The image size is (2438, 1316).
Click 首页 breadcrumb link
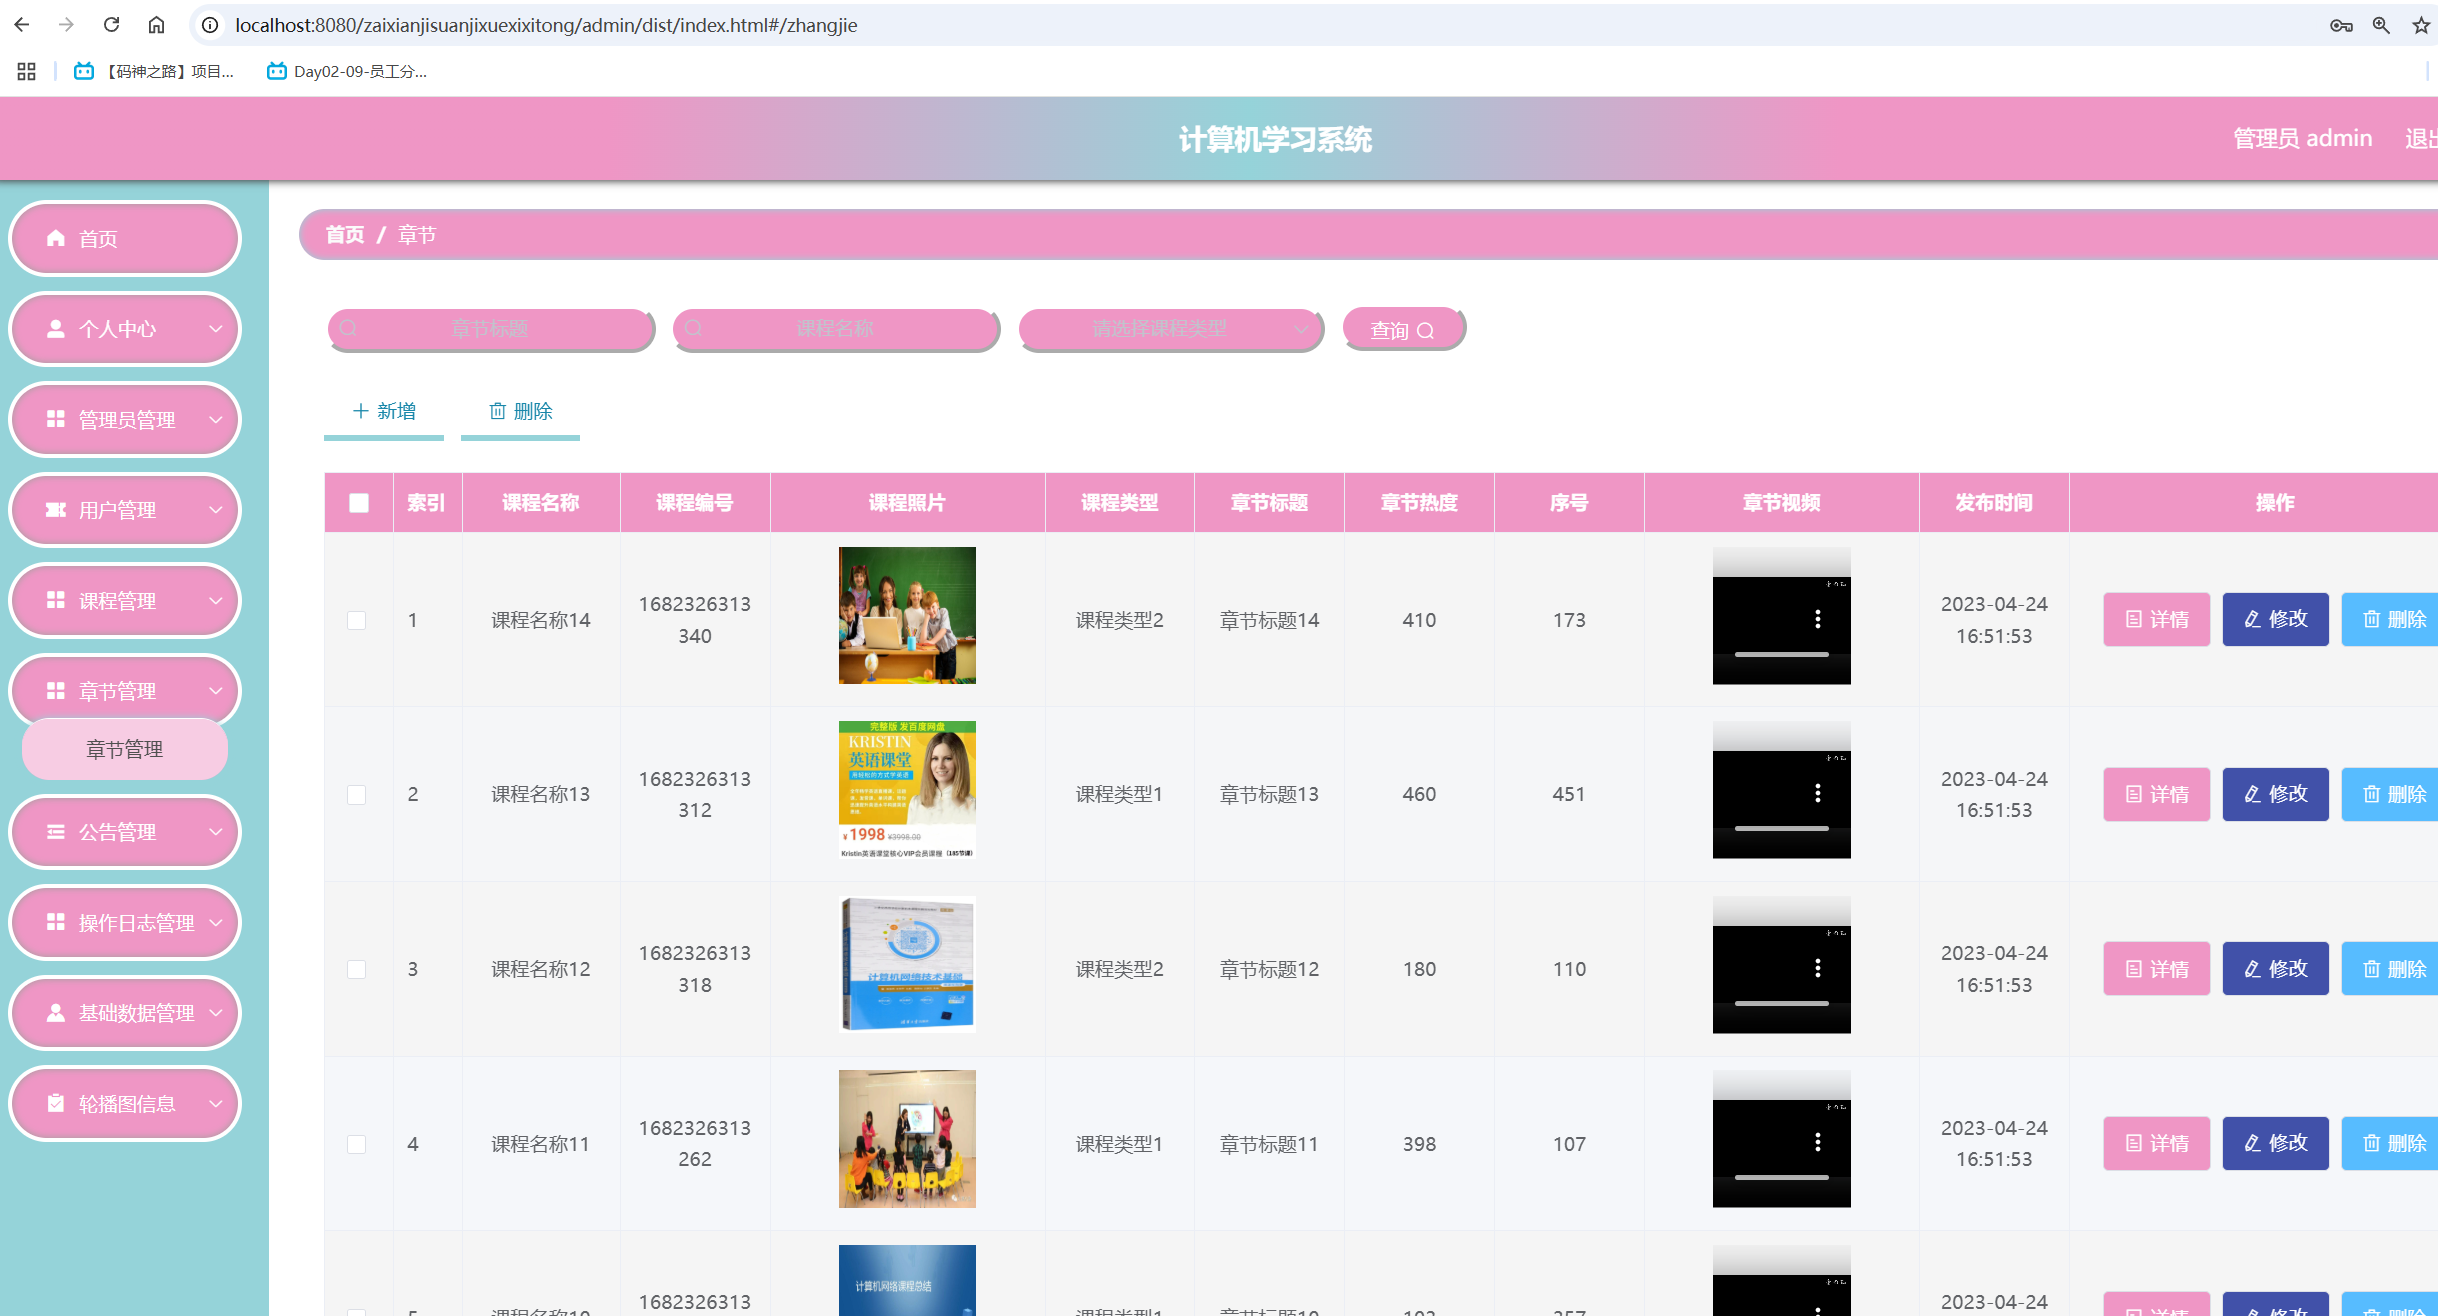click(345, 235)
